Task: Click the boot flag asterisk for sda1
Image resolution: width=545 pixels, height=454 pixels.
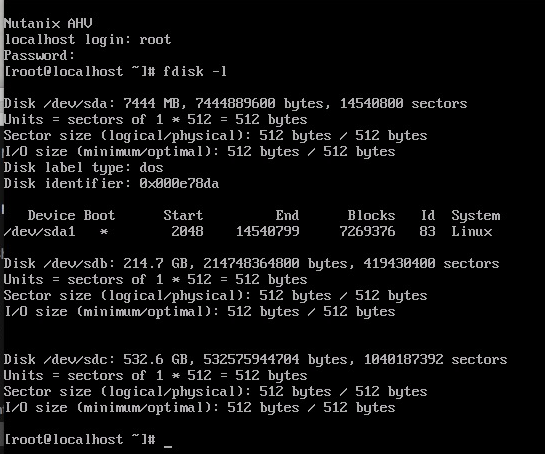Action: click(x=104, y=232)
